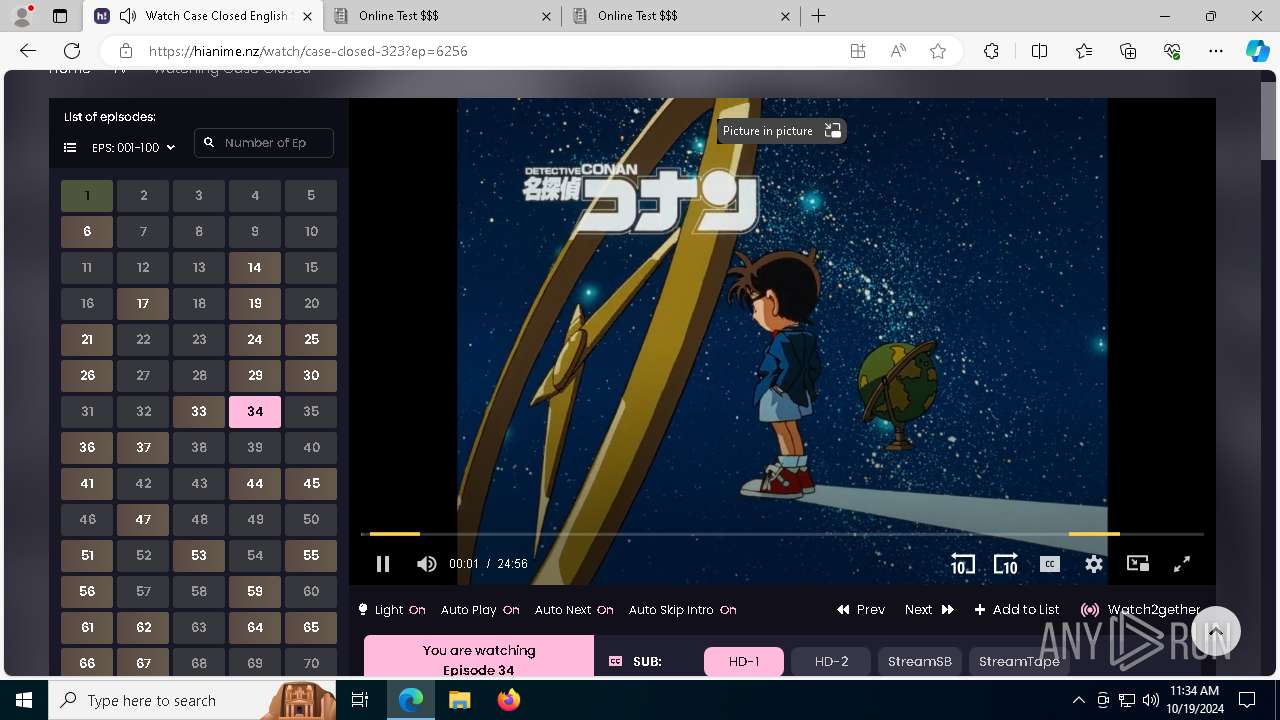Open episode 33 in the list
The image size is (1280, 720).
coord(199,412)
